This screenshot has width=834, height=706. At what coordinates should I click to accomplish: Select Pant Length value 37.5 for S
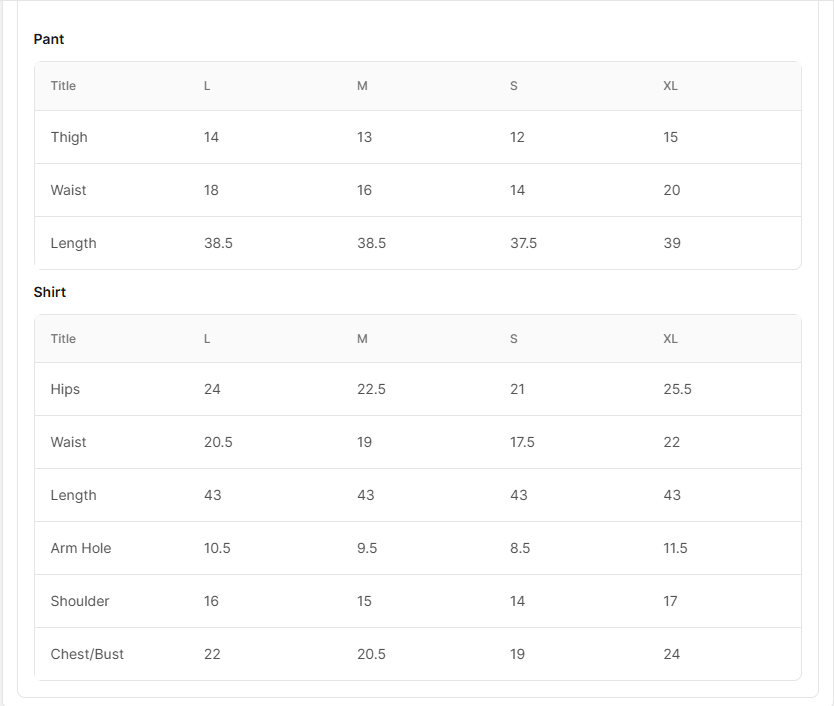pyautogui.click(x=523, y=243)
